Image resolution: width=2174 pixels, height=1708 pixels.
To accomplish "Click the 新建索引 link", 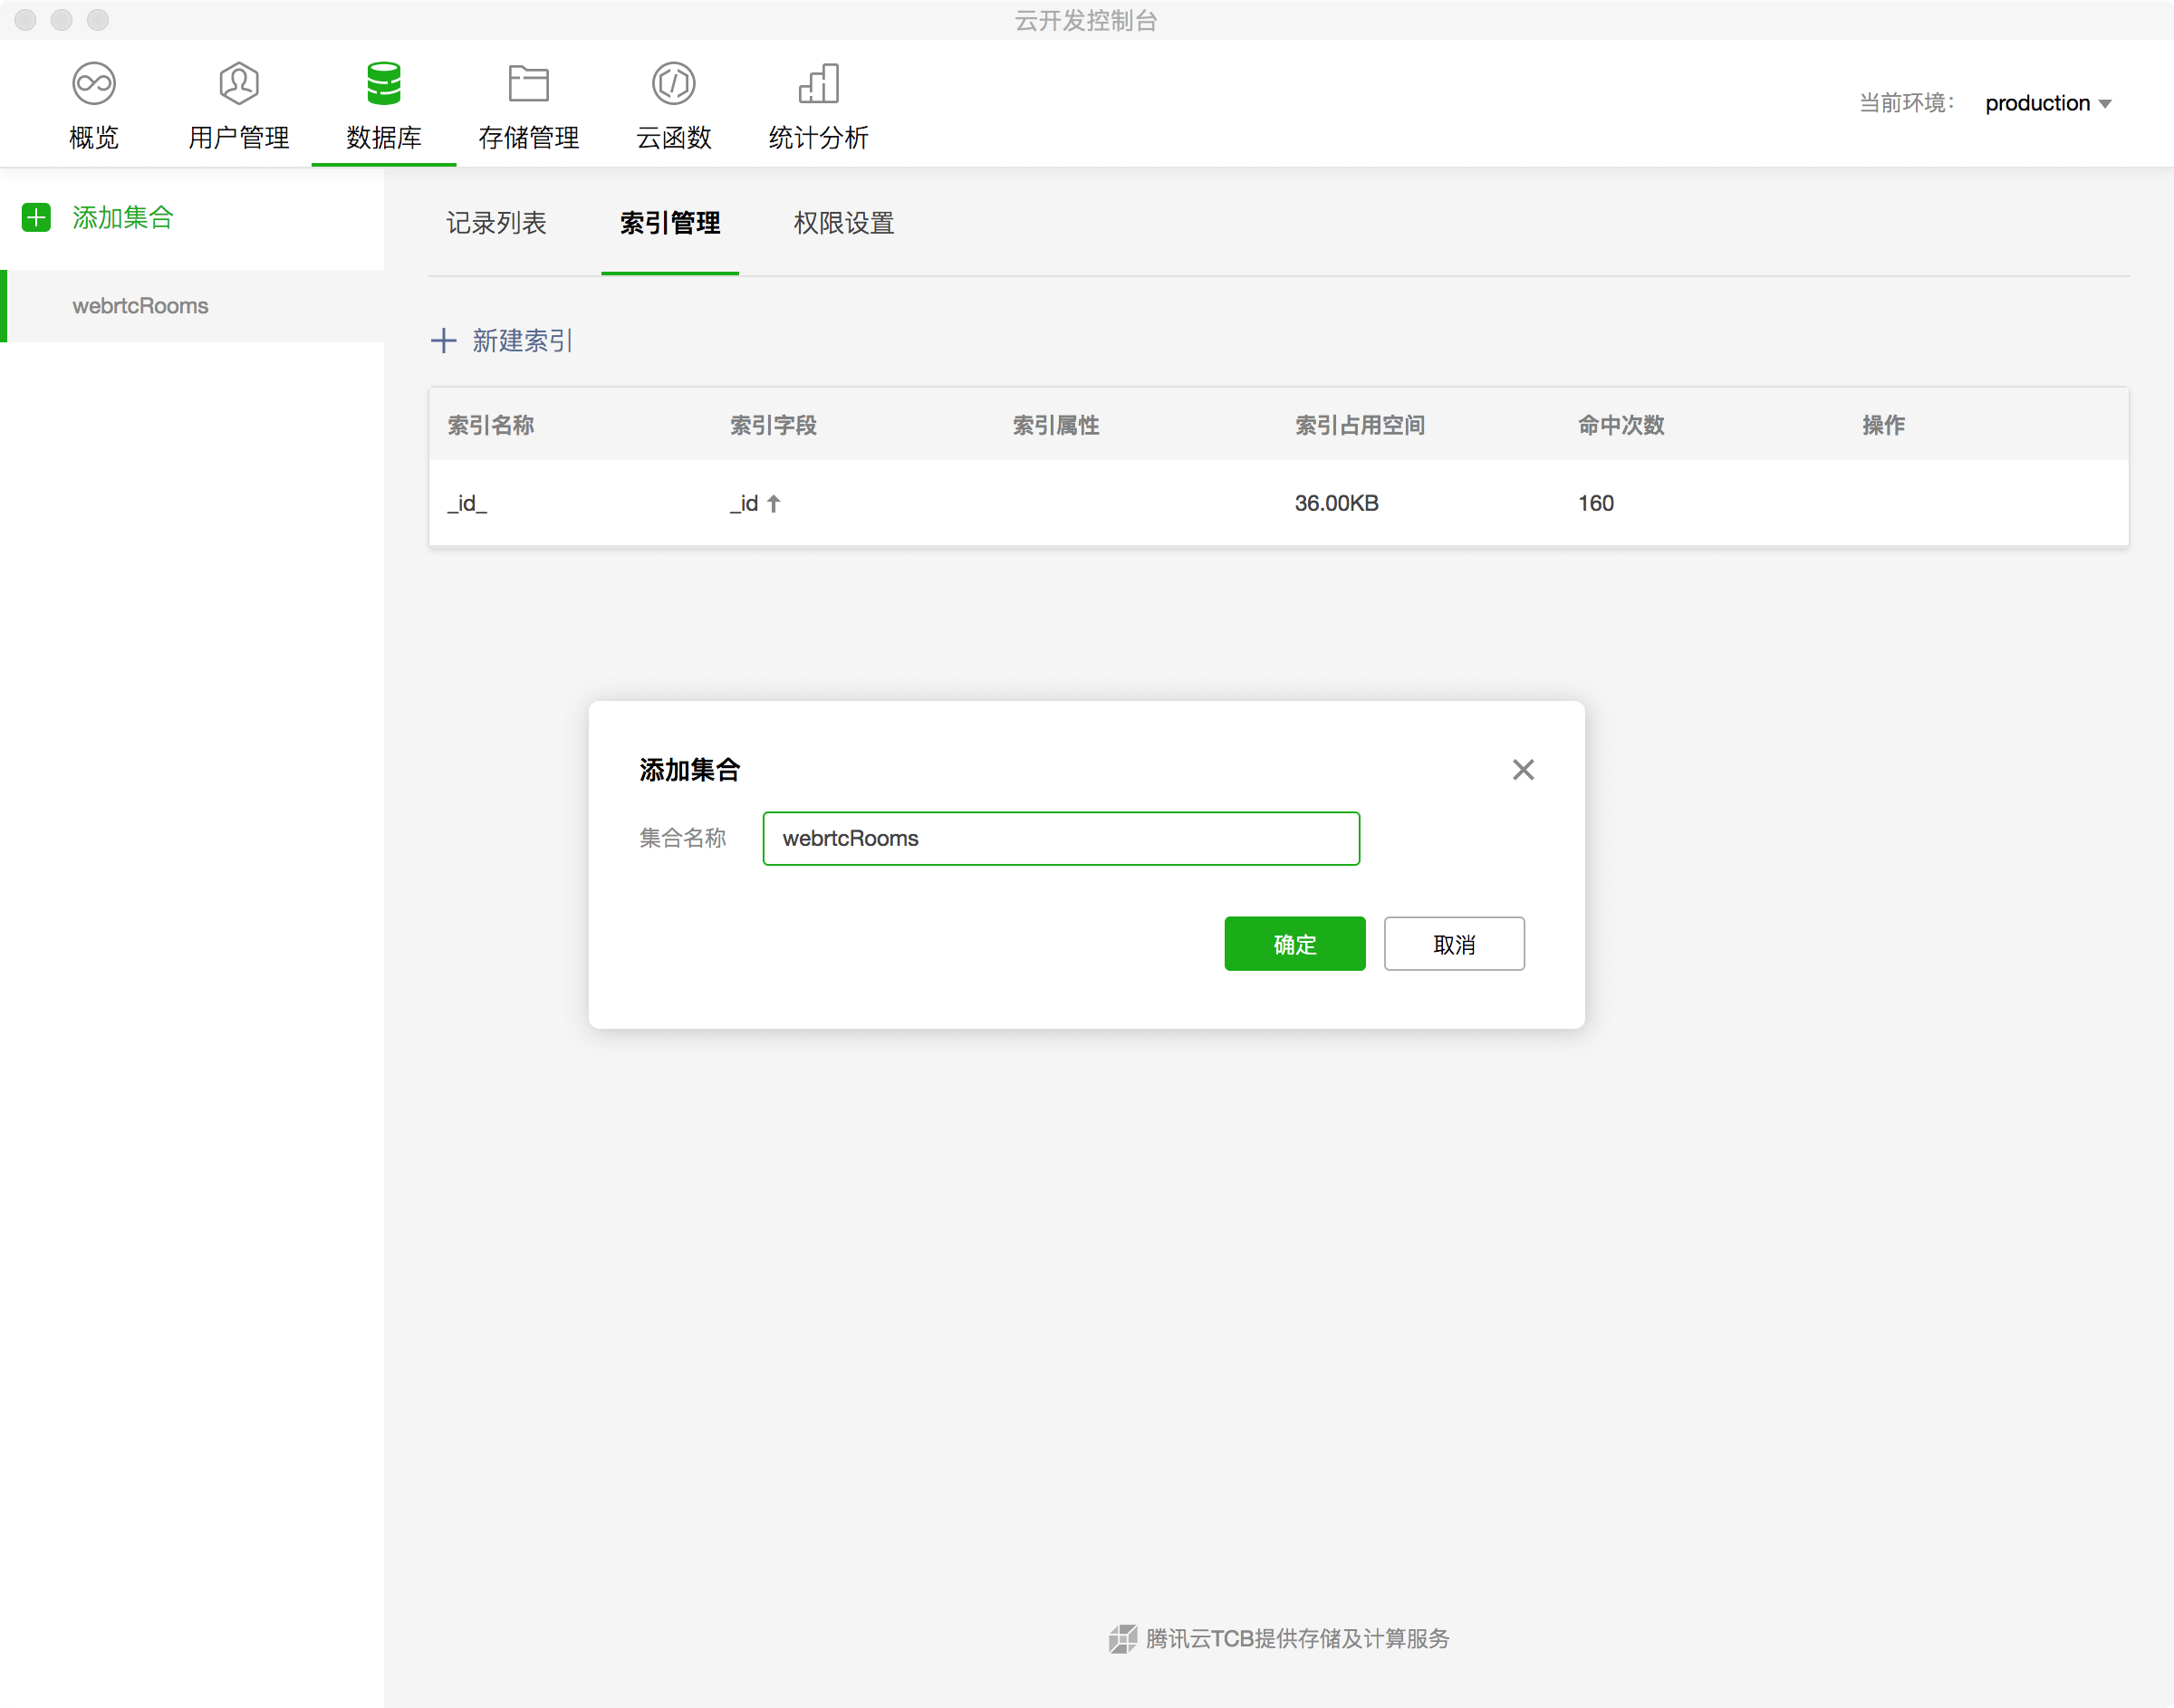I will point(523,341).
